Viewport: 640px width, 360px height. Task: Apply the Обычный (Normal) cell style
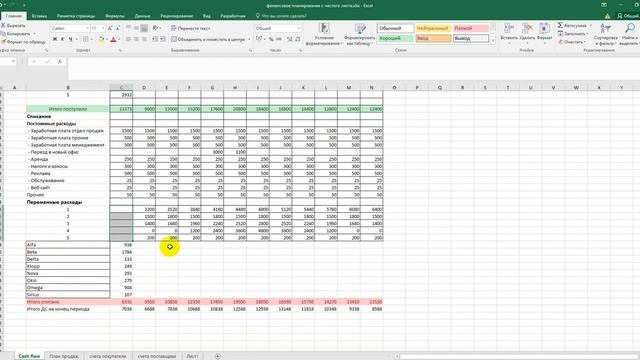click(395, 28)
